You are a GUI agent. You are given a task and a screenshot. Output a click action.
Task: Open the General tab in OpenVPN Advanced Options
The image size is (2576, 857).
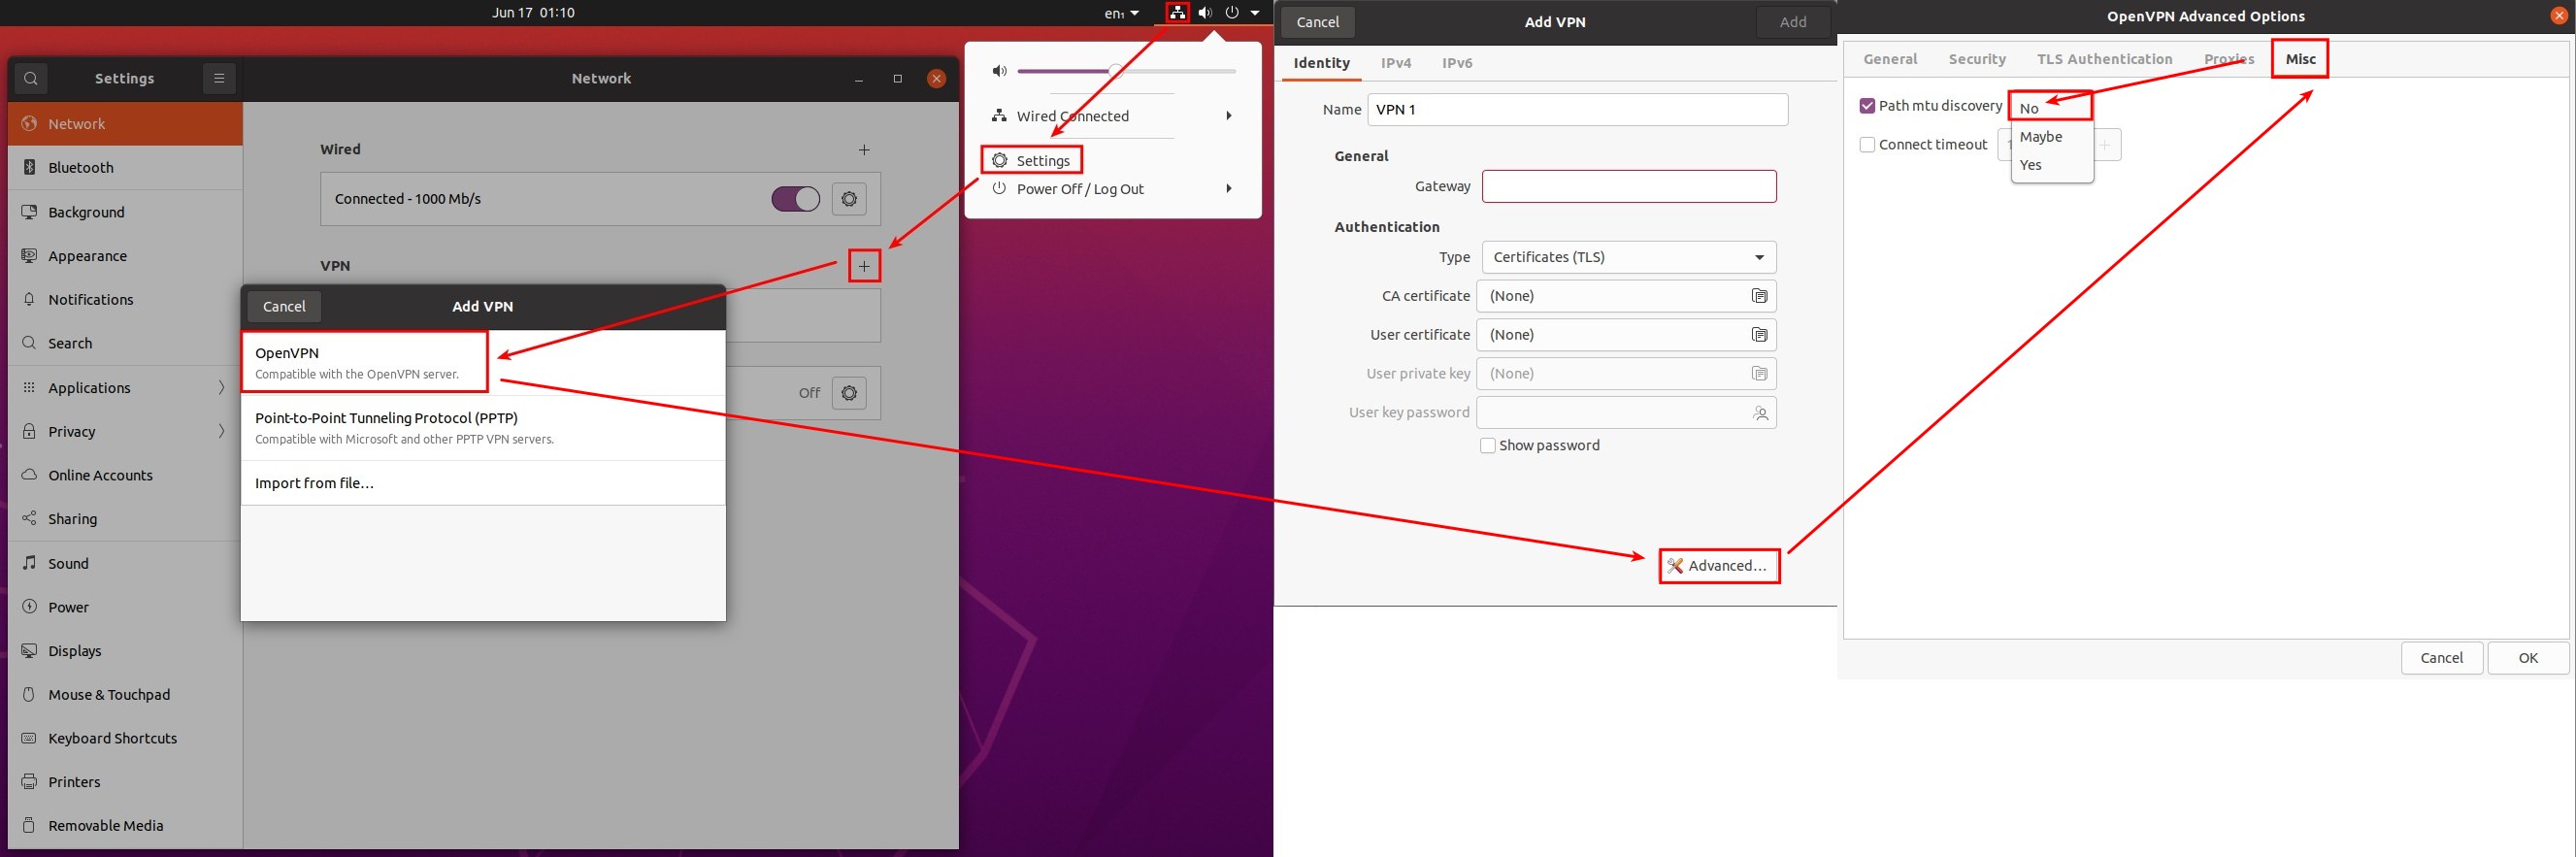click(x=1890, y=59)
